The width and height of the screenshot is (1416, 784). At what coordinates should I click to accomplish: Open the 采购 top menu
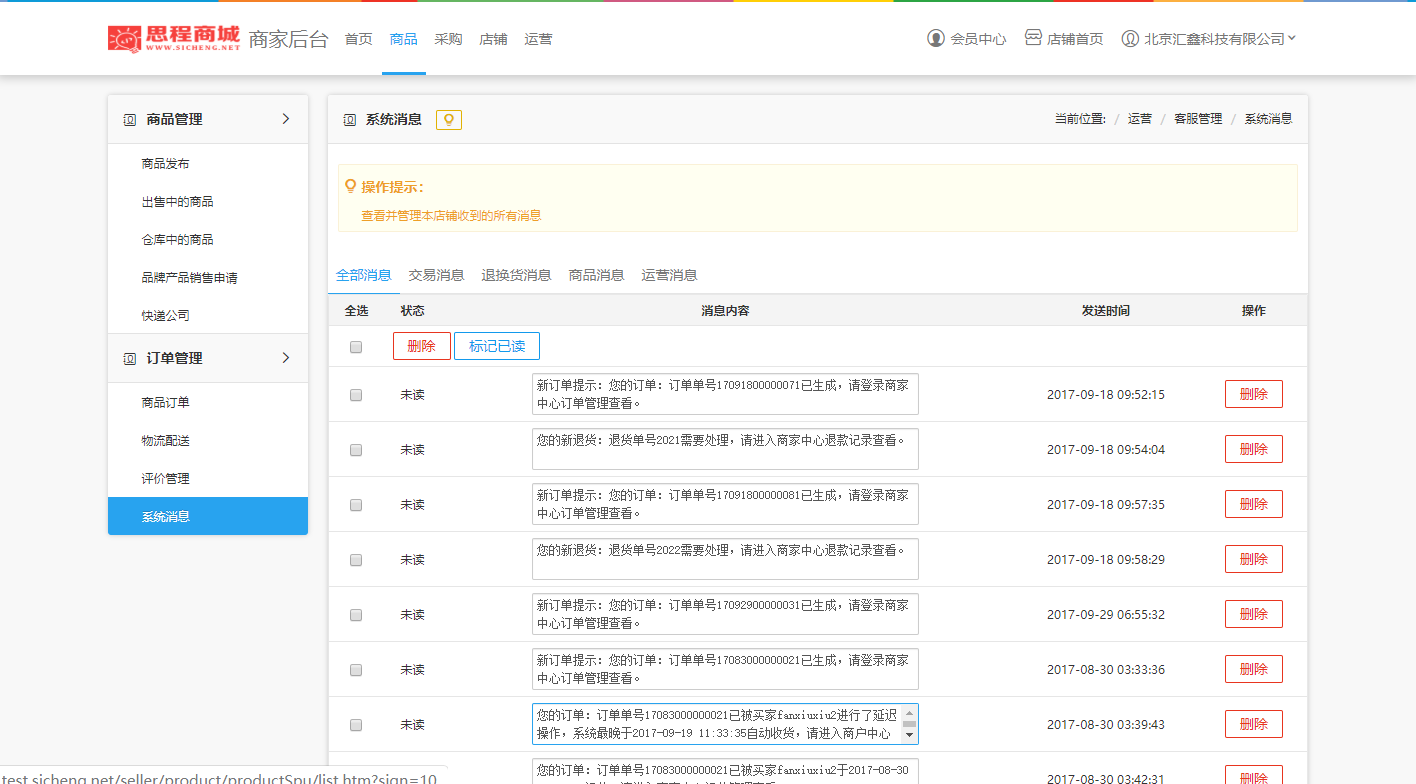point(448,39)
